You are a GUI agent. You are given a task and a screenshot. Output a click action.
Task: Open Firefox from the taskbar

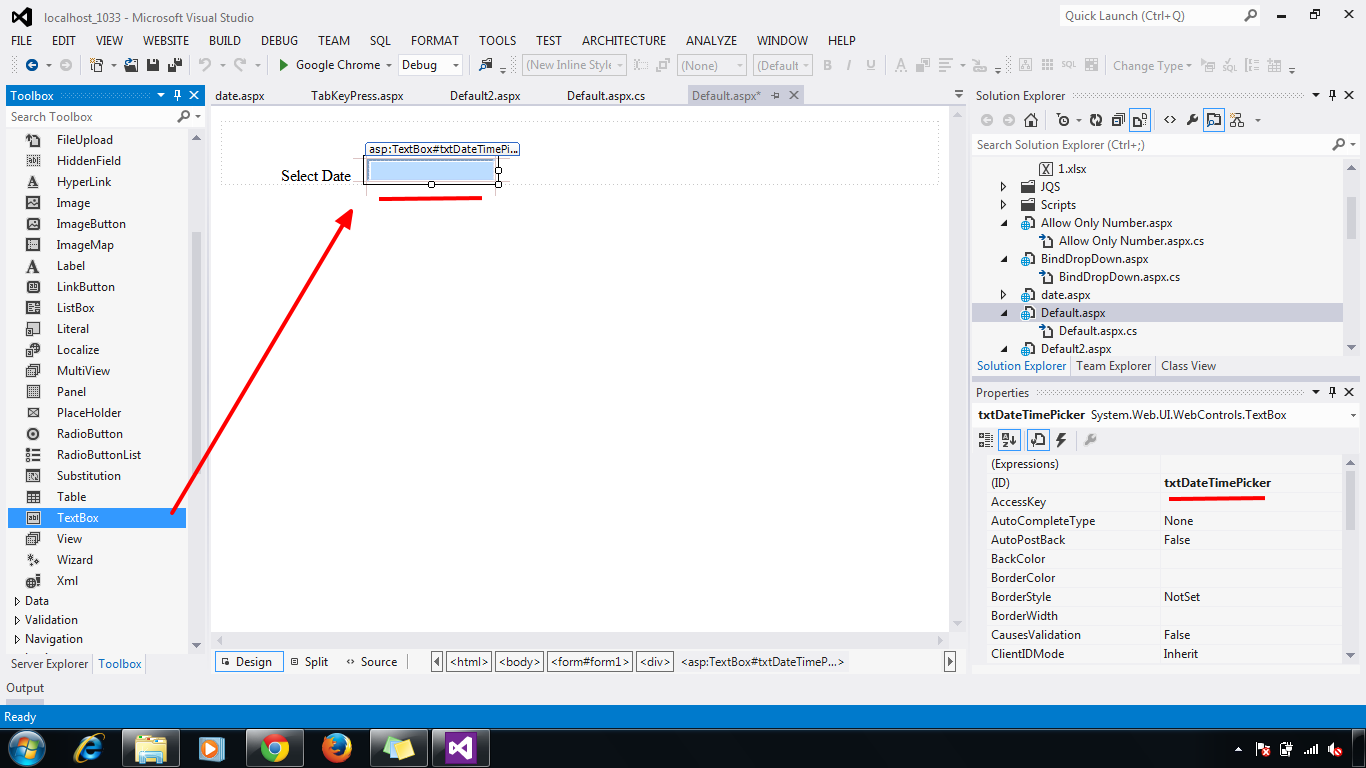click(x=337, y=747)
